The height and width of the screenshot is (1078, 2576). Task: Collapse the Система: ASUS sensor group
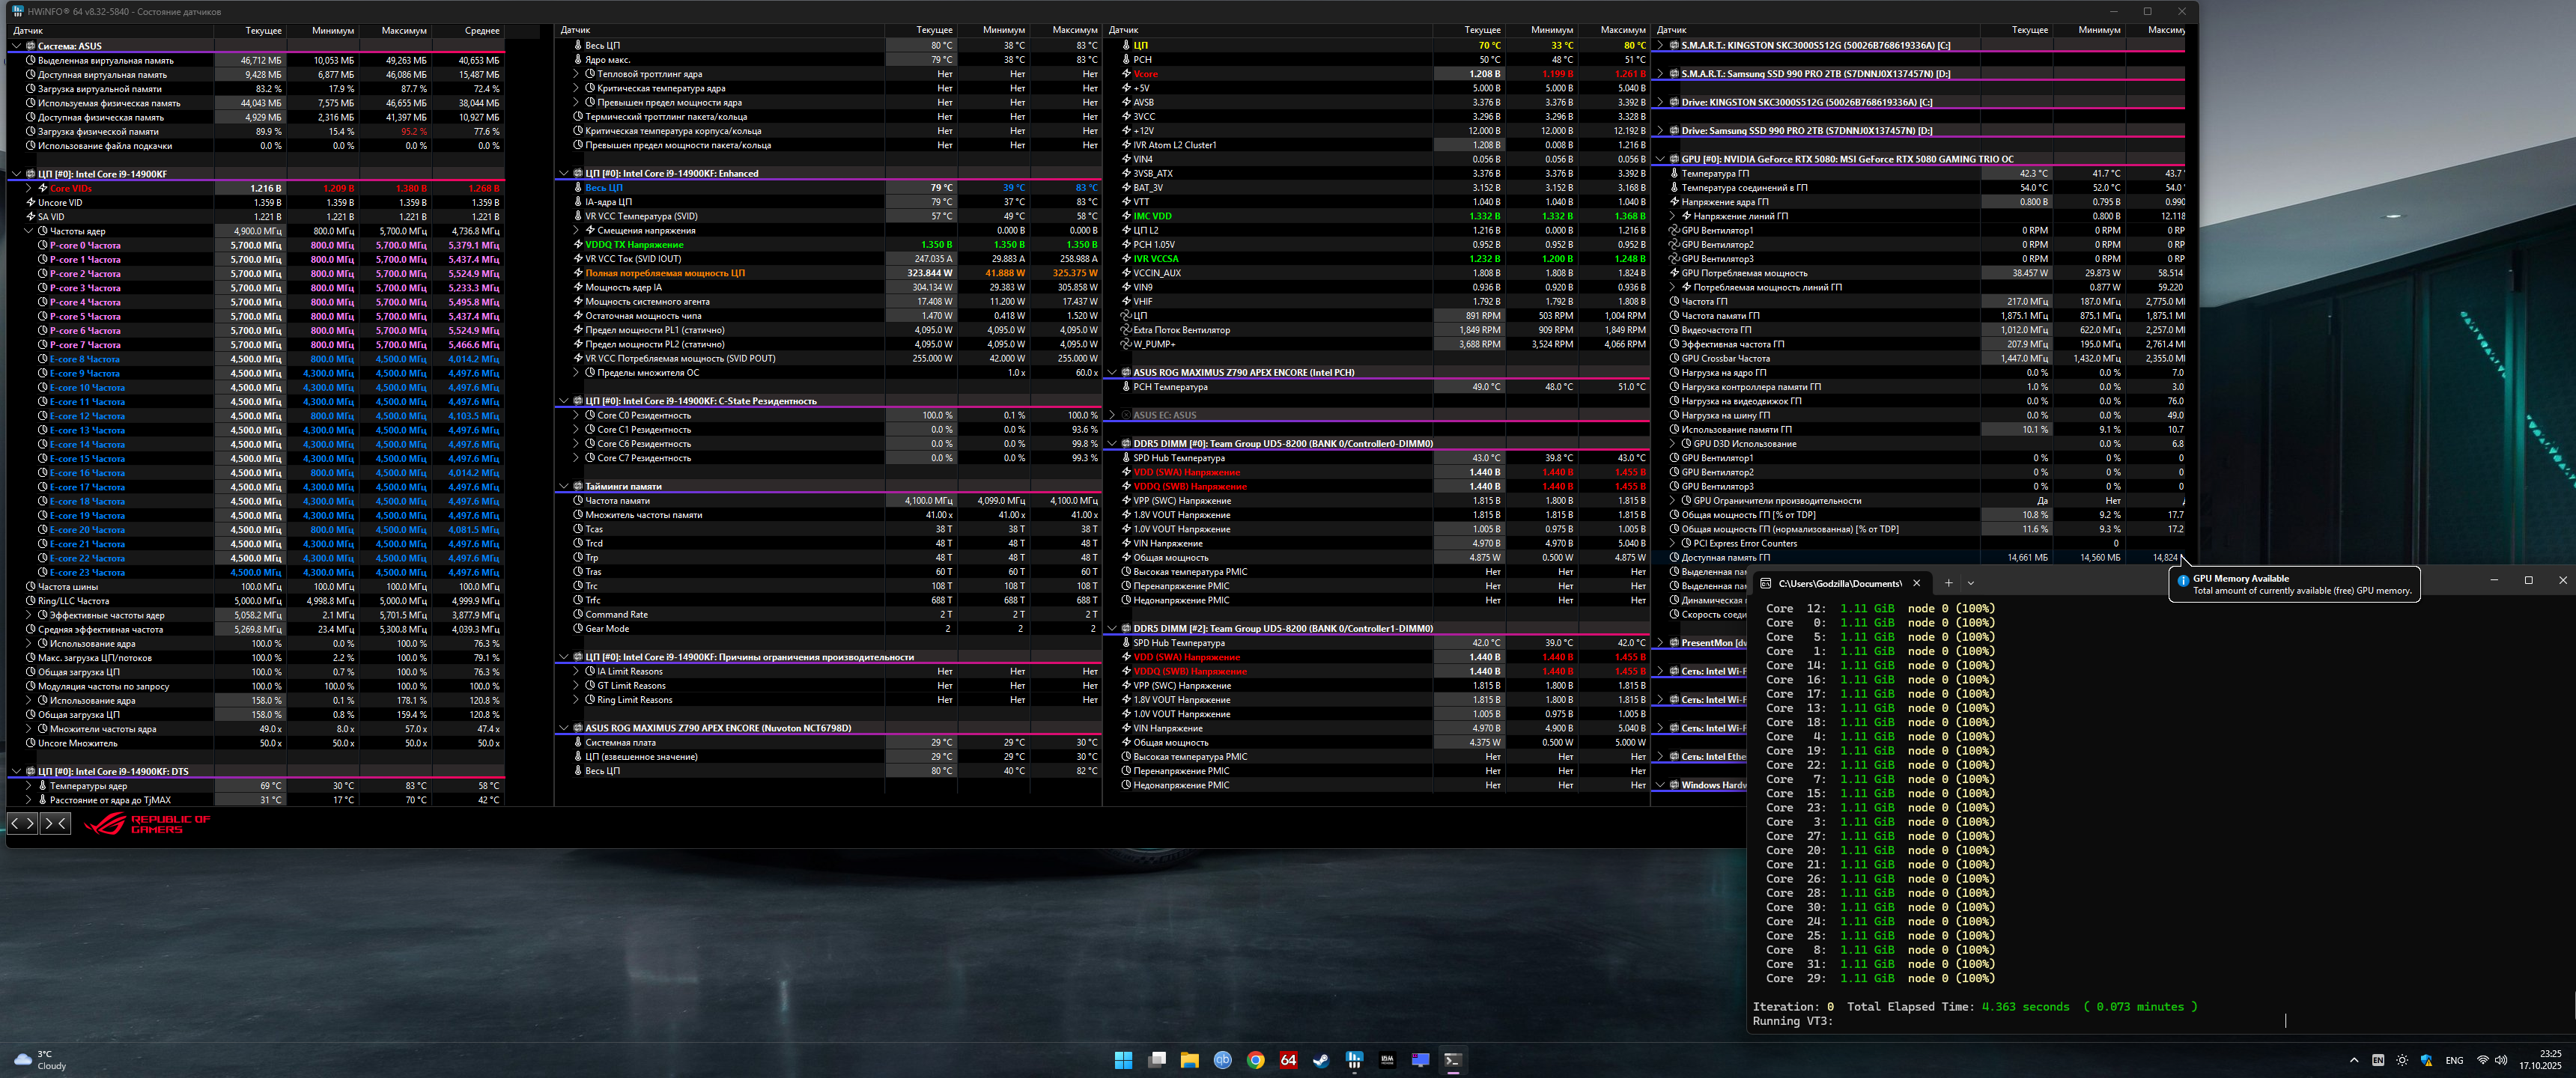coord(16,46)
